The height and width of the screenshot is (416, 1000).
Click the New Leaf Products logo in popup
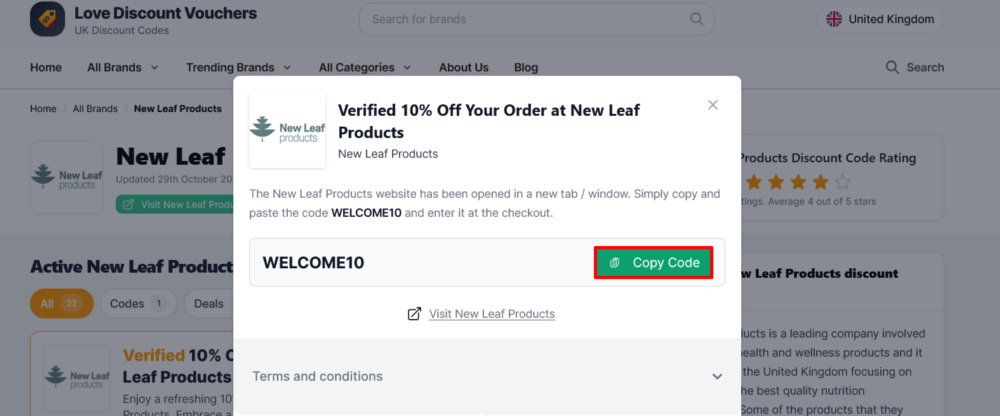(287, 130)
